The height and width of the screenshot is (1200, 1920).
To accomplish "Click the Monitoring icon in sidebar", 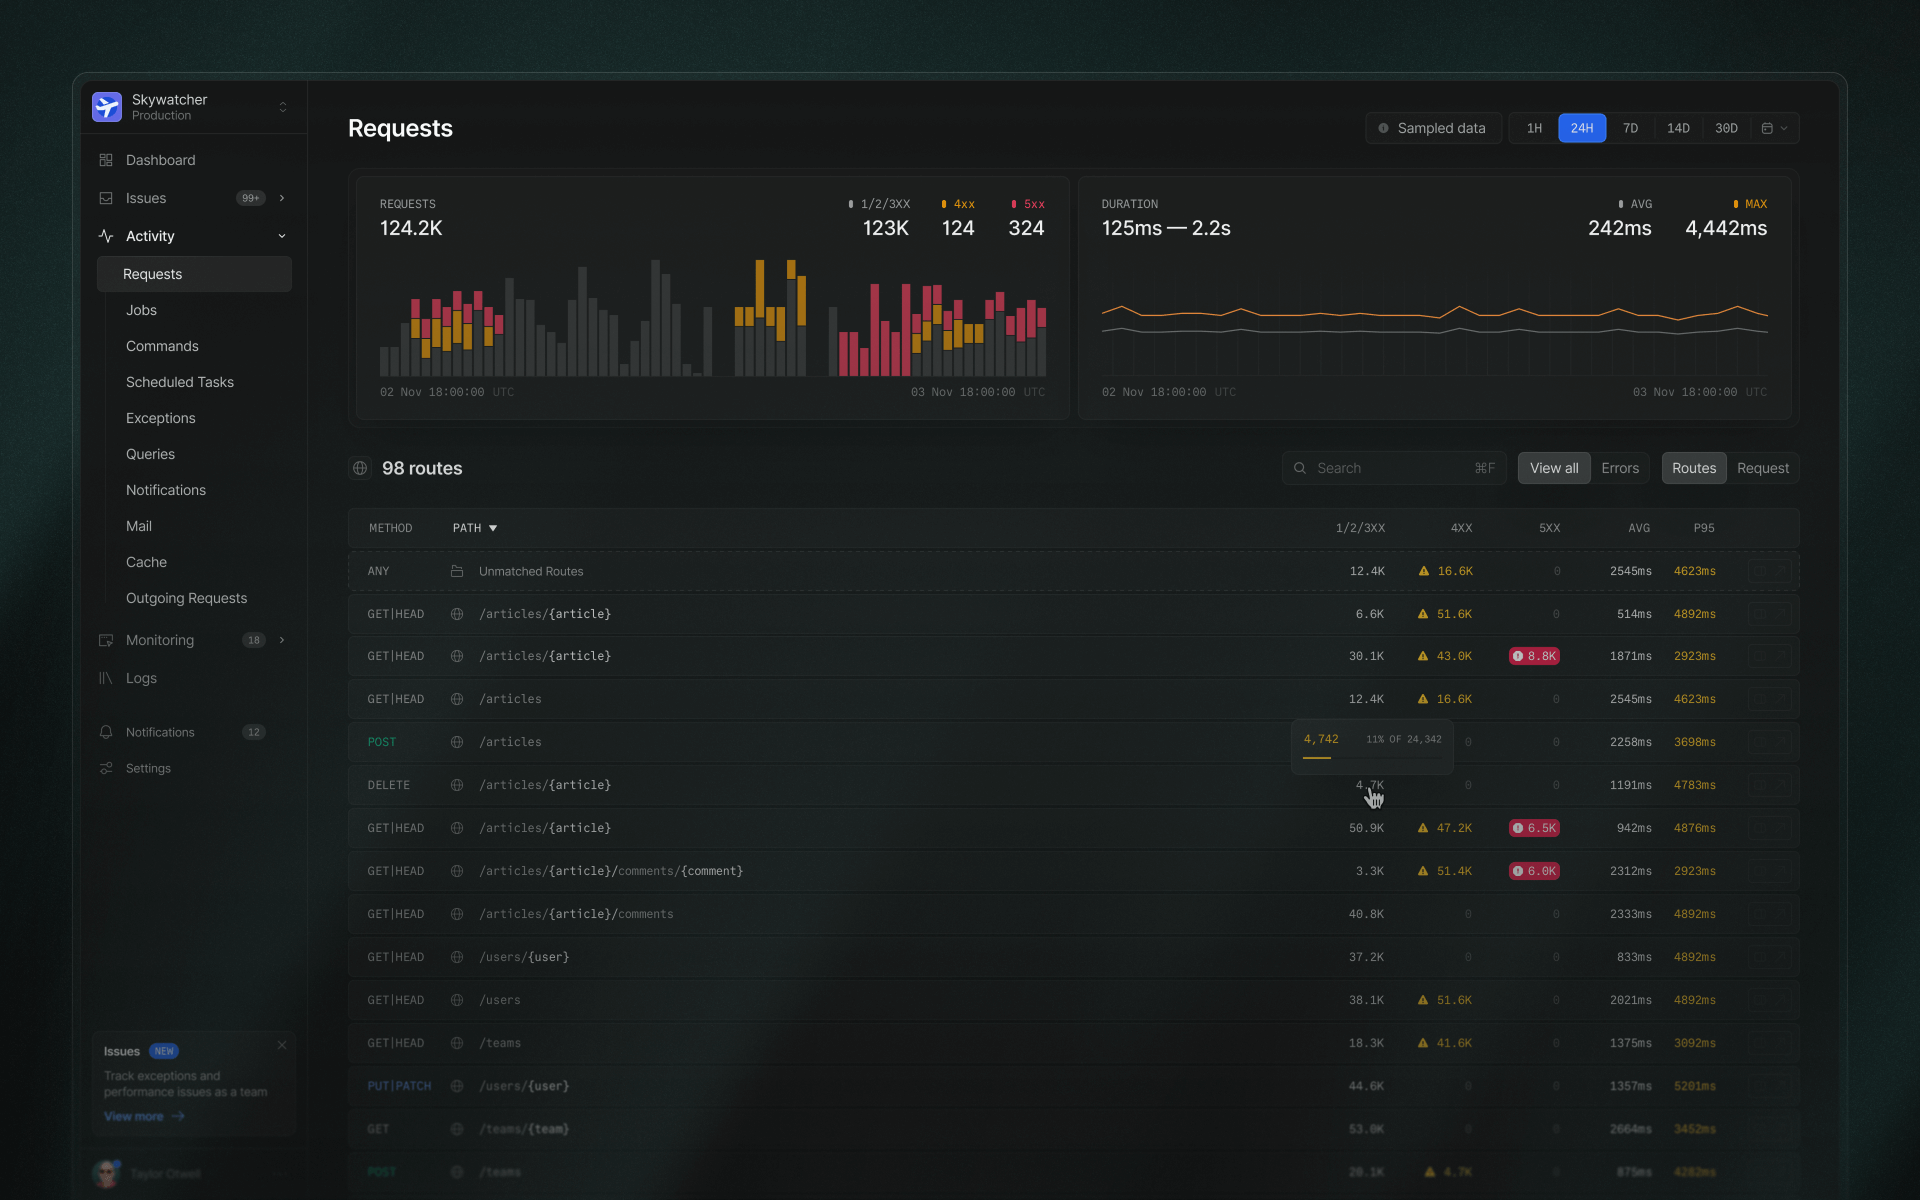I will 106,640.
